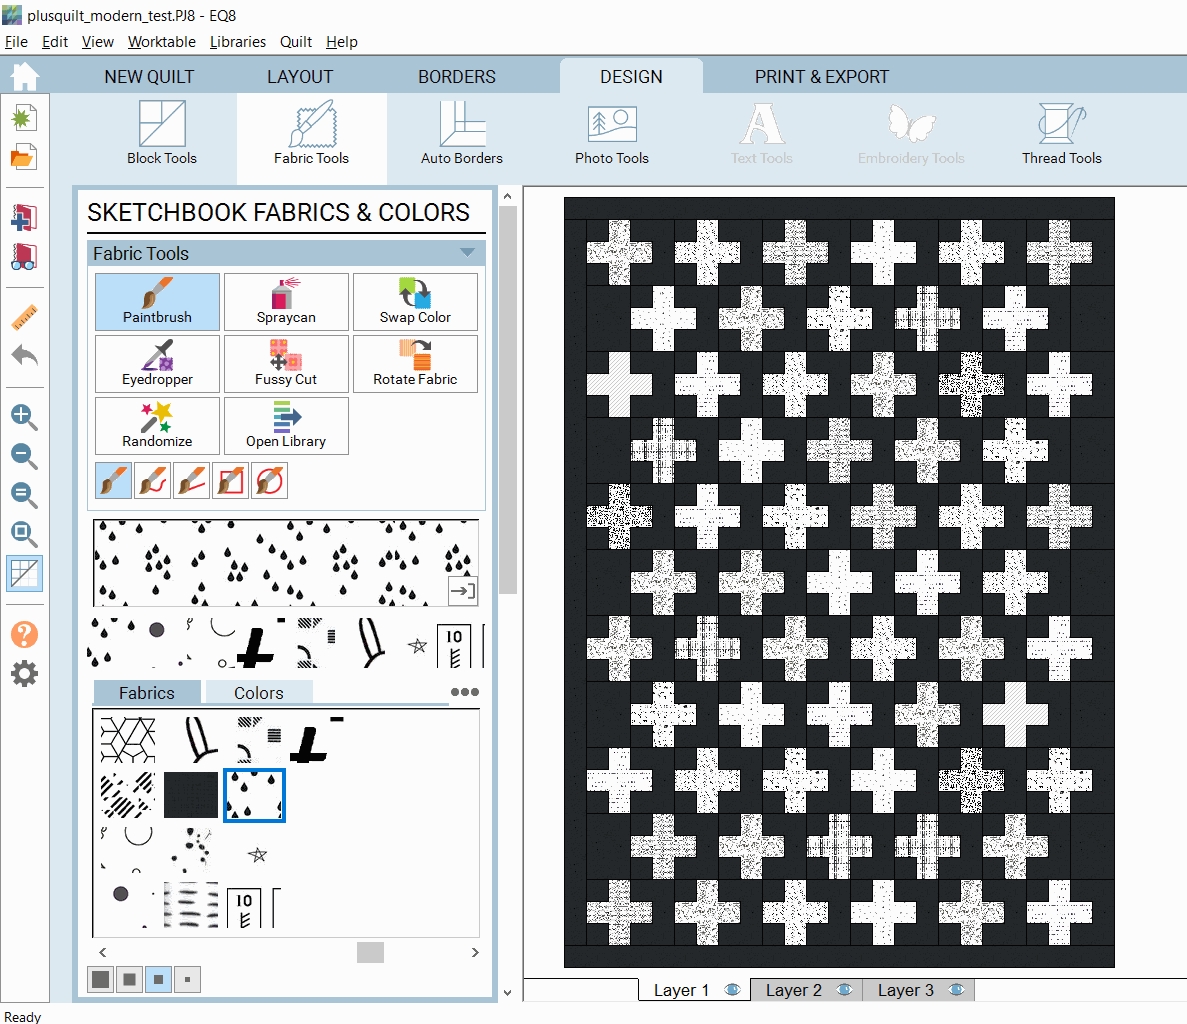Viewport: 1187px width, 1024px height.
Task: Select the raindrop fabric swatch in palette
Action: [254, 795]
